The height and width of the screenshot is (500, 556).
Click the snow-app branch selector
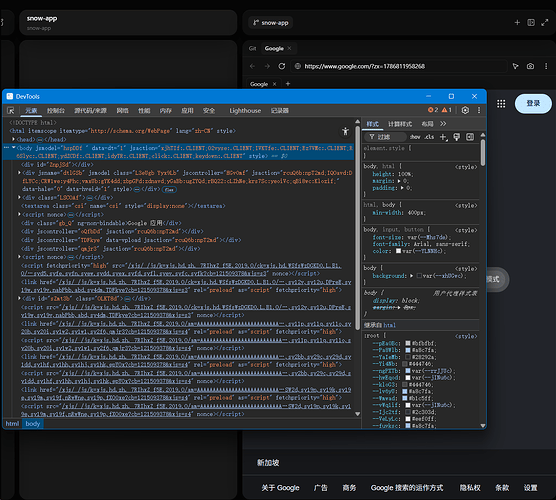271,23
